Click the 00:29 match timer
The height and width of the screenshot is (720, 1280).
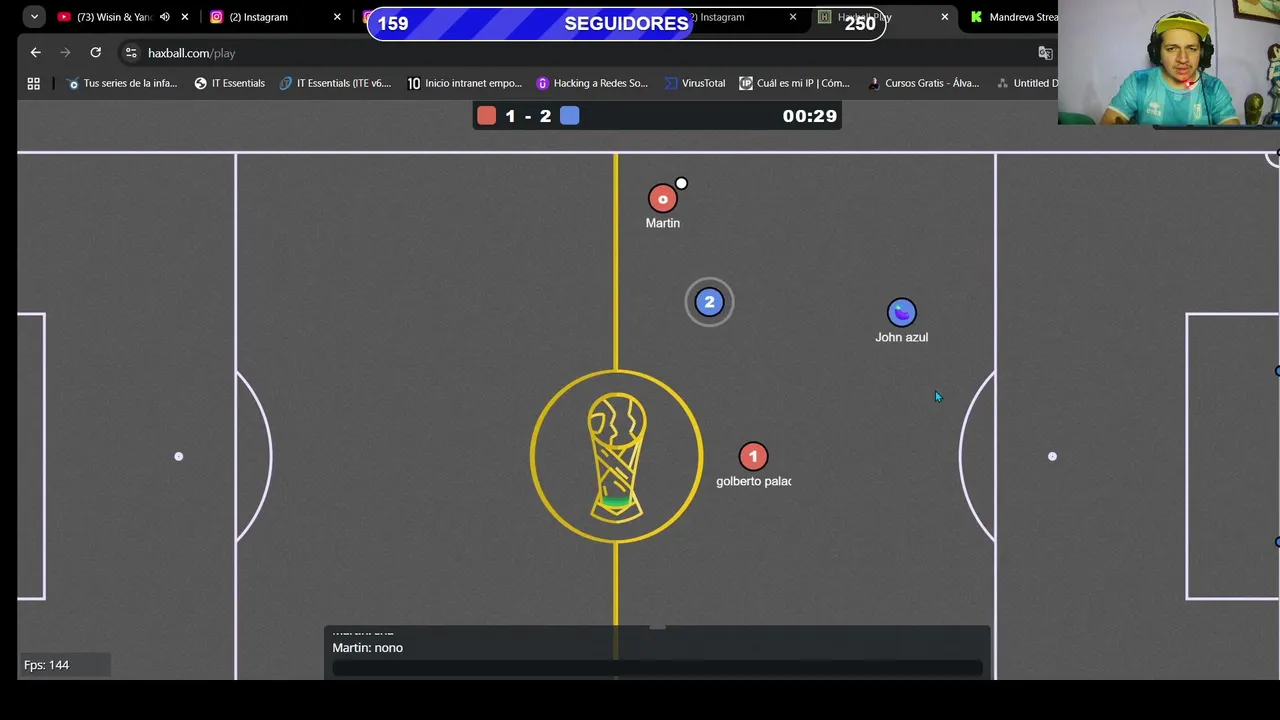809,116
